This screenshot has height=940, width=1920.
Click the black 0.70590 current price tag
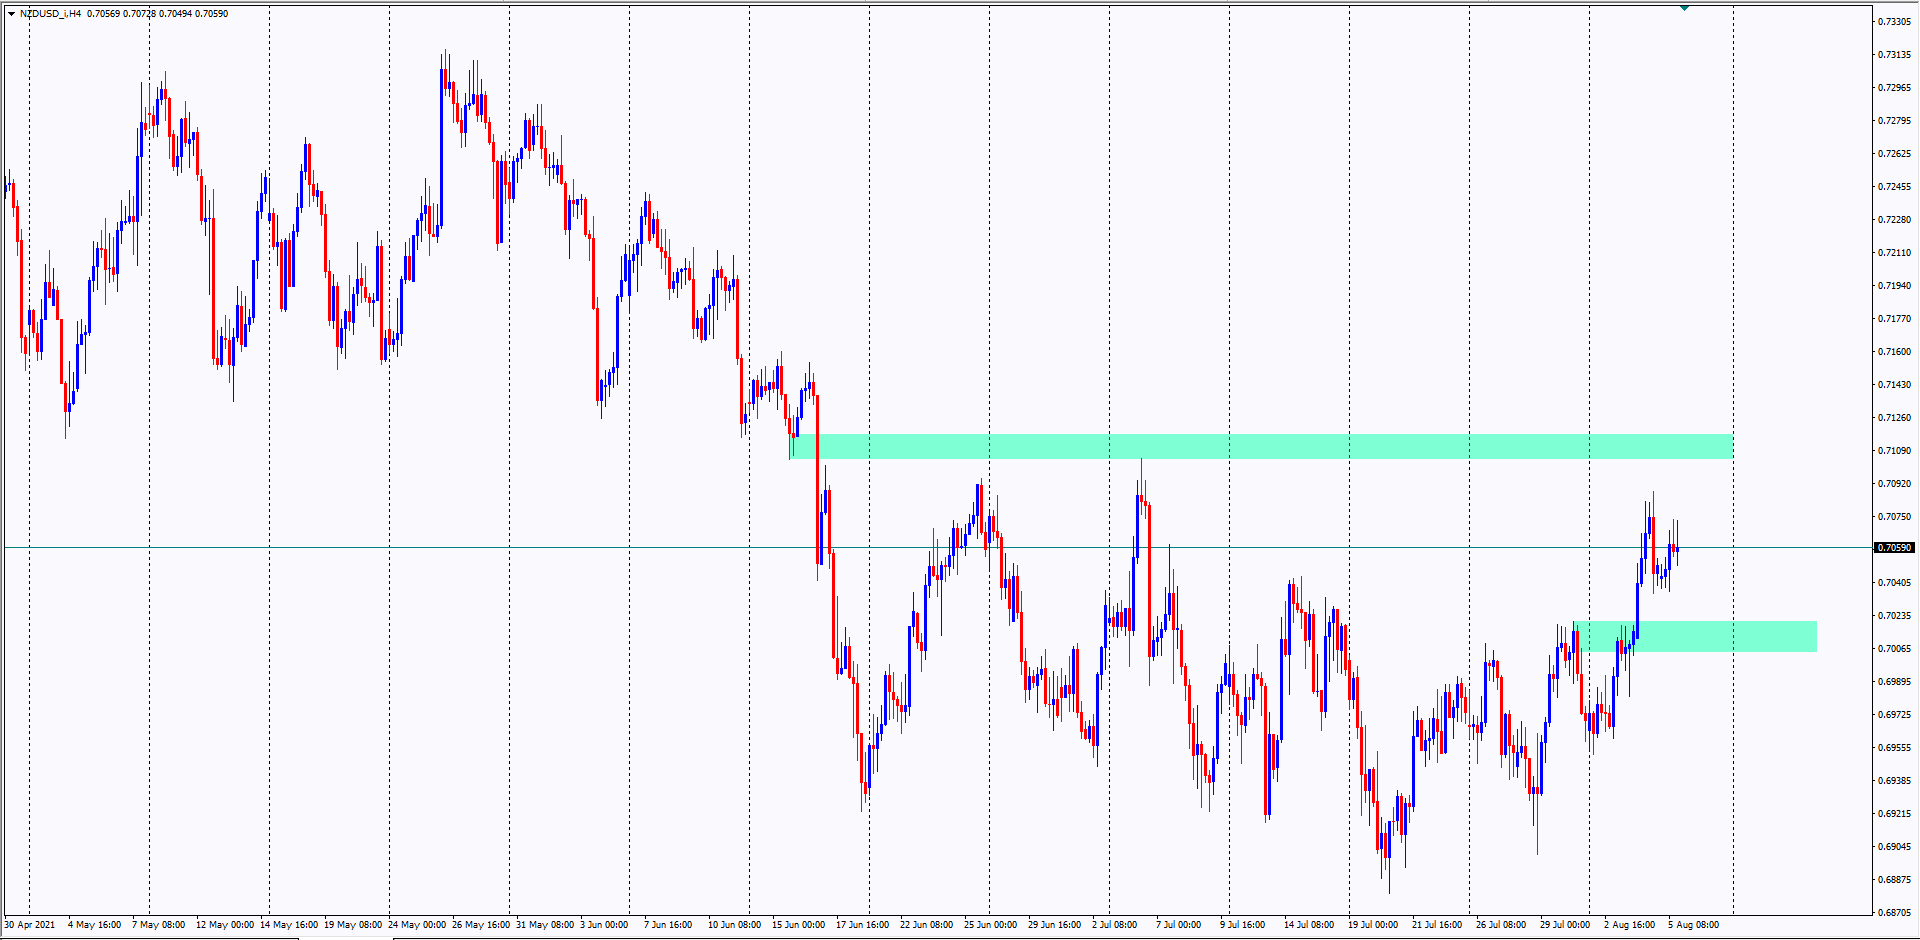pos(1893,548)
